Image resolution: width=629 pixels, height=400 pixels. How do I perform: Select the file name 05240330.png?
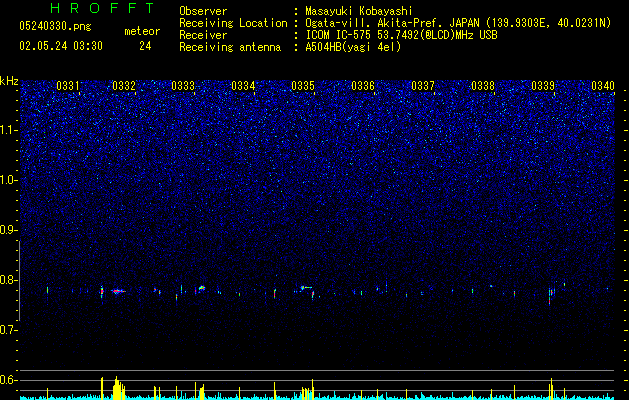[x=55, y=26]
